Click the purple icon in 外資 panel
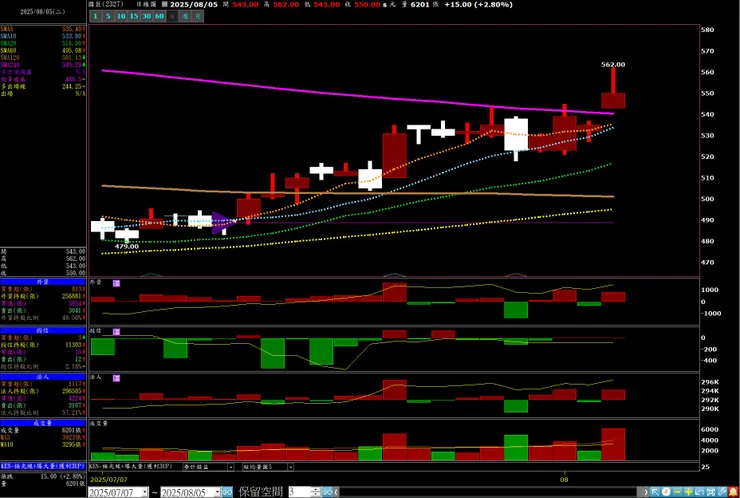The width and height of the screenshot is (740, 498). coord(117,283)
